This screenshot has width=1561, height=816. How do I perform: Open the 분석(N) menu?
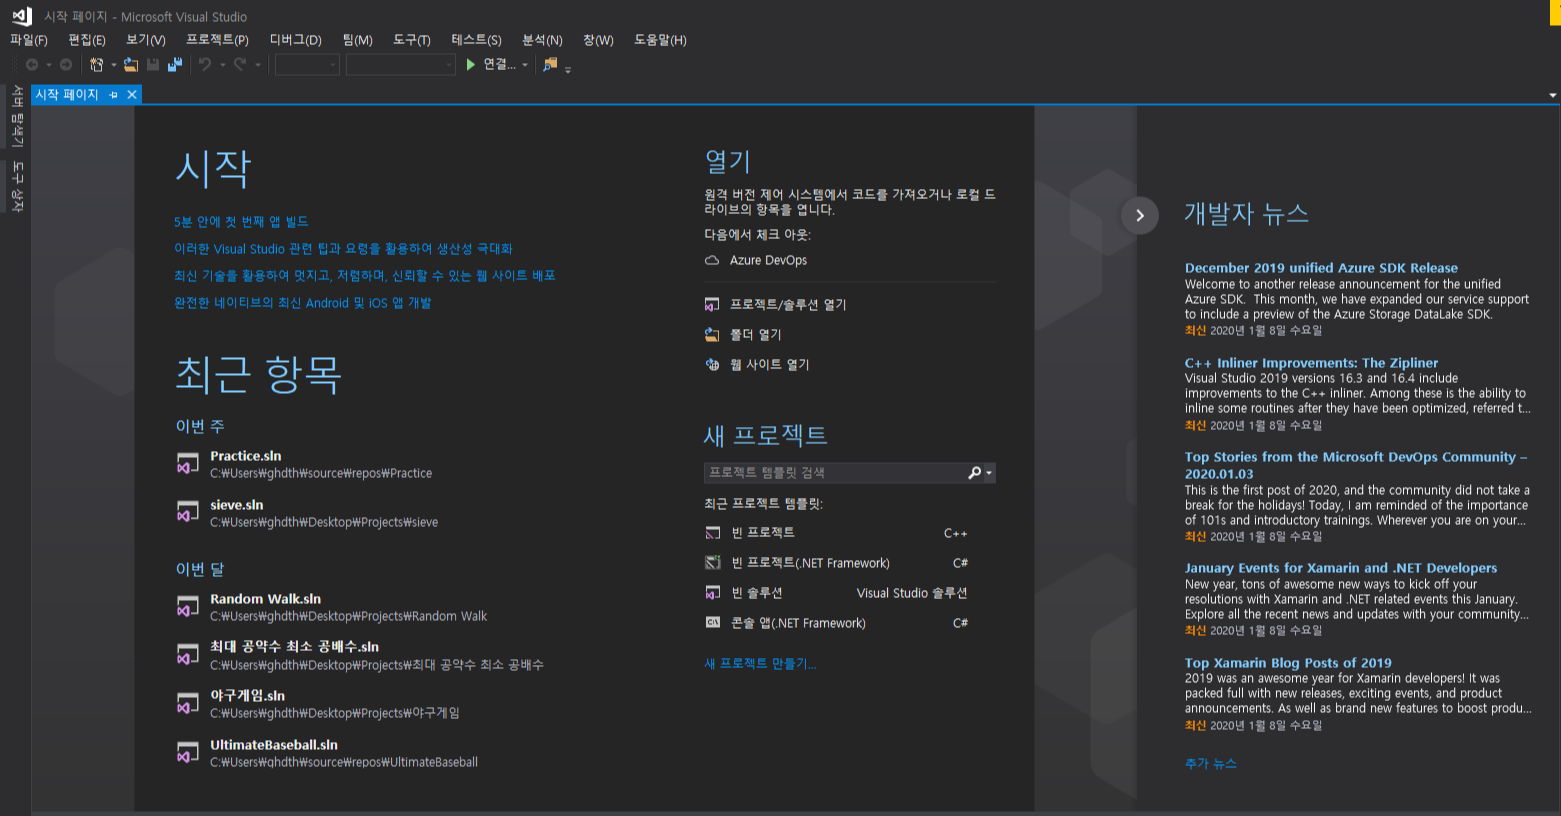coord(542,40)
